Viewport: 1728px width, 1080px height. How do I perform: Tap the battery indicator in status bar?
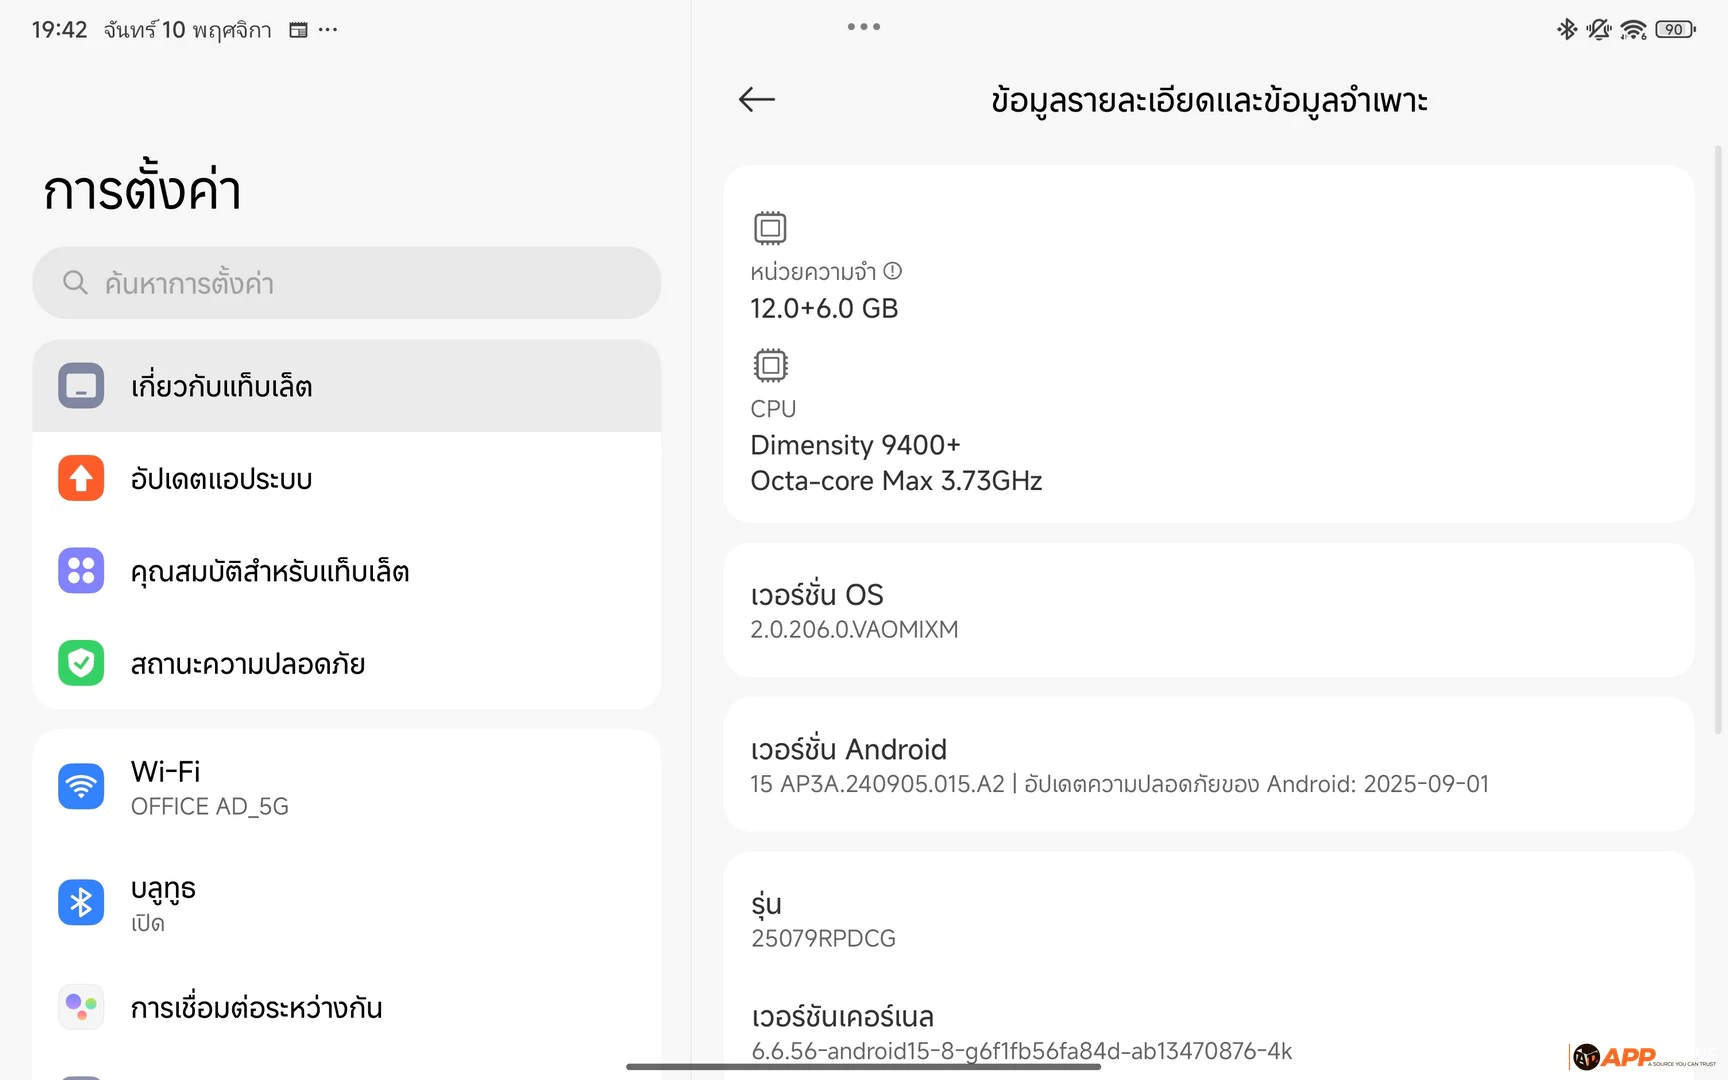click(x=1675, y=30)
